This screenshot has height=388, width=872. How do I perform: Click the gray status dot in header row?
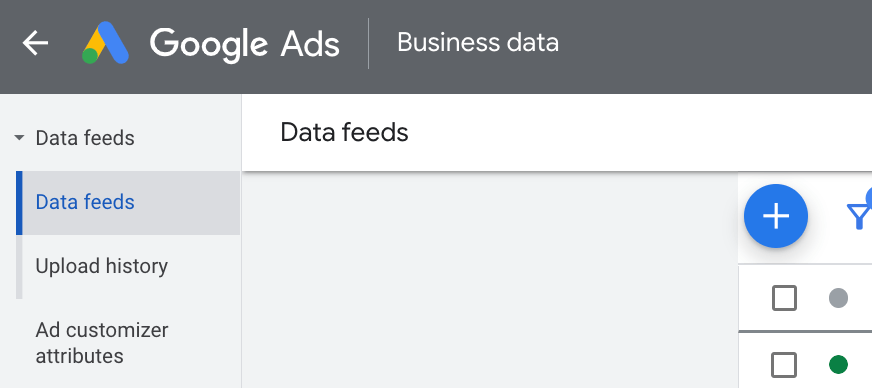point(838,298)
